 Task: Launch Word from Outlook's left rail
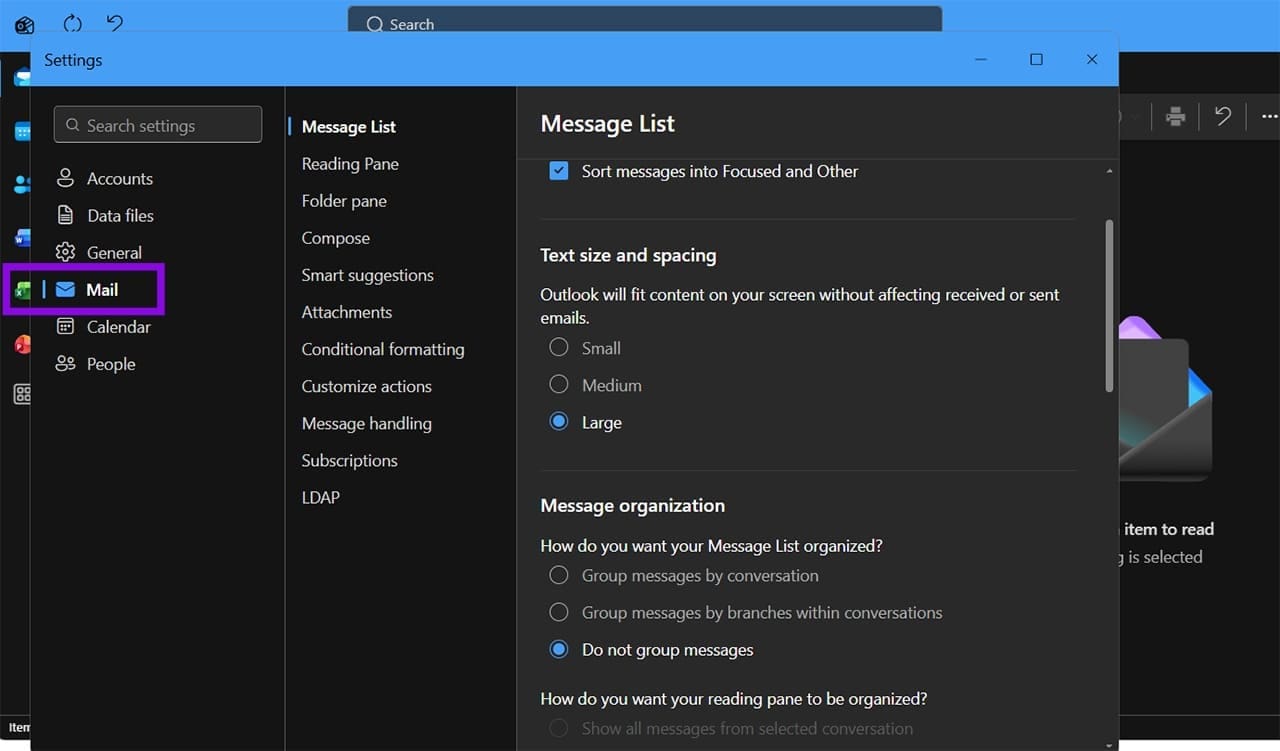tap(22, 238)
